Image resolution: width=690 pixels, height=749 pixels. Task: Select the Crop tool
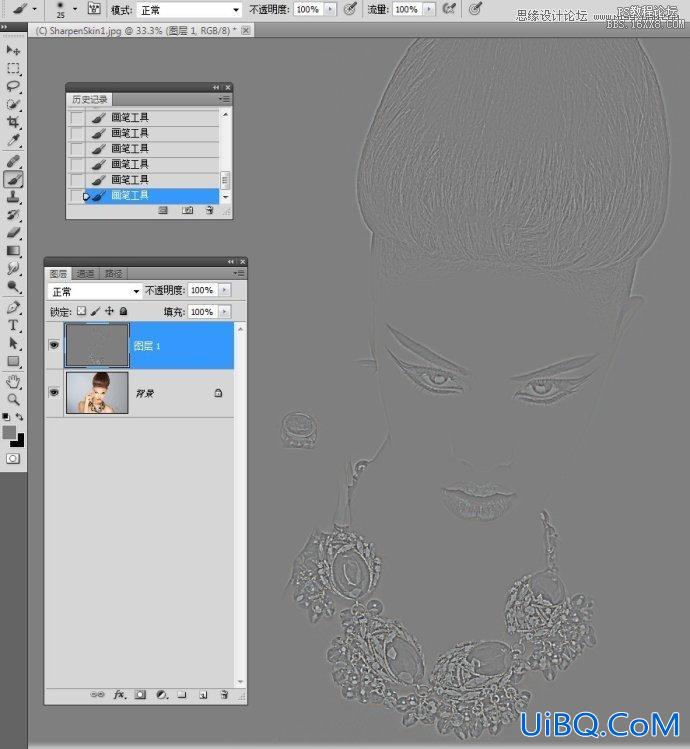point(13,122)
